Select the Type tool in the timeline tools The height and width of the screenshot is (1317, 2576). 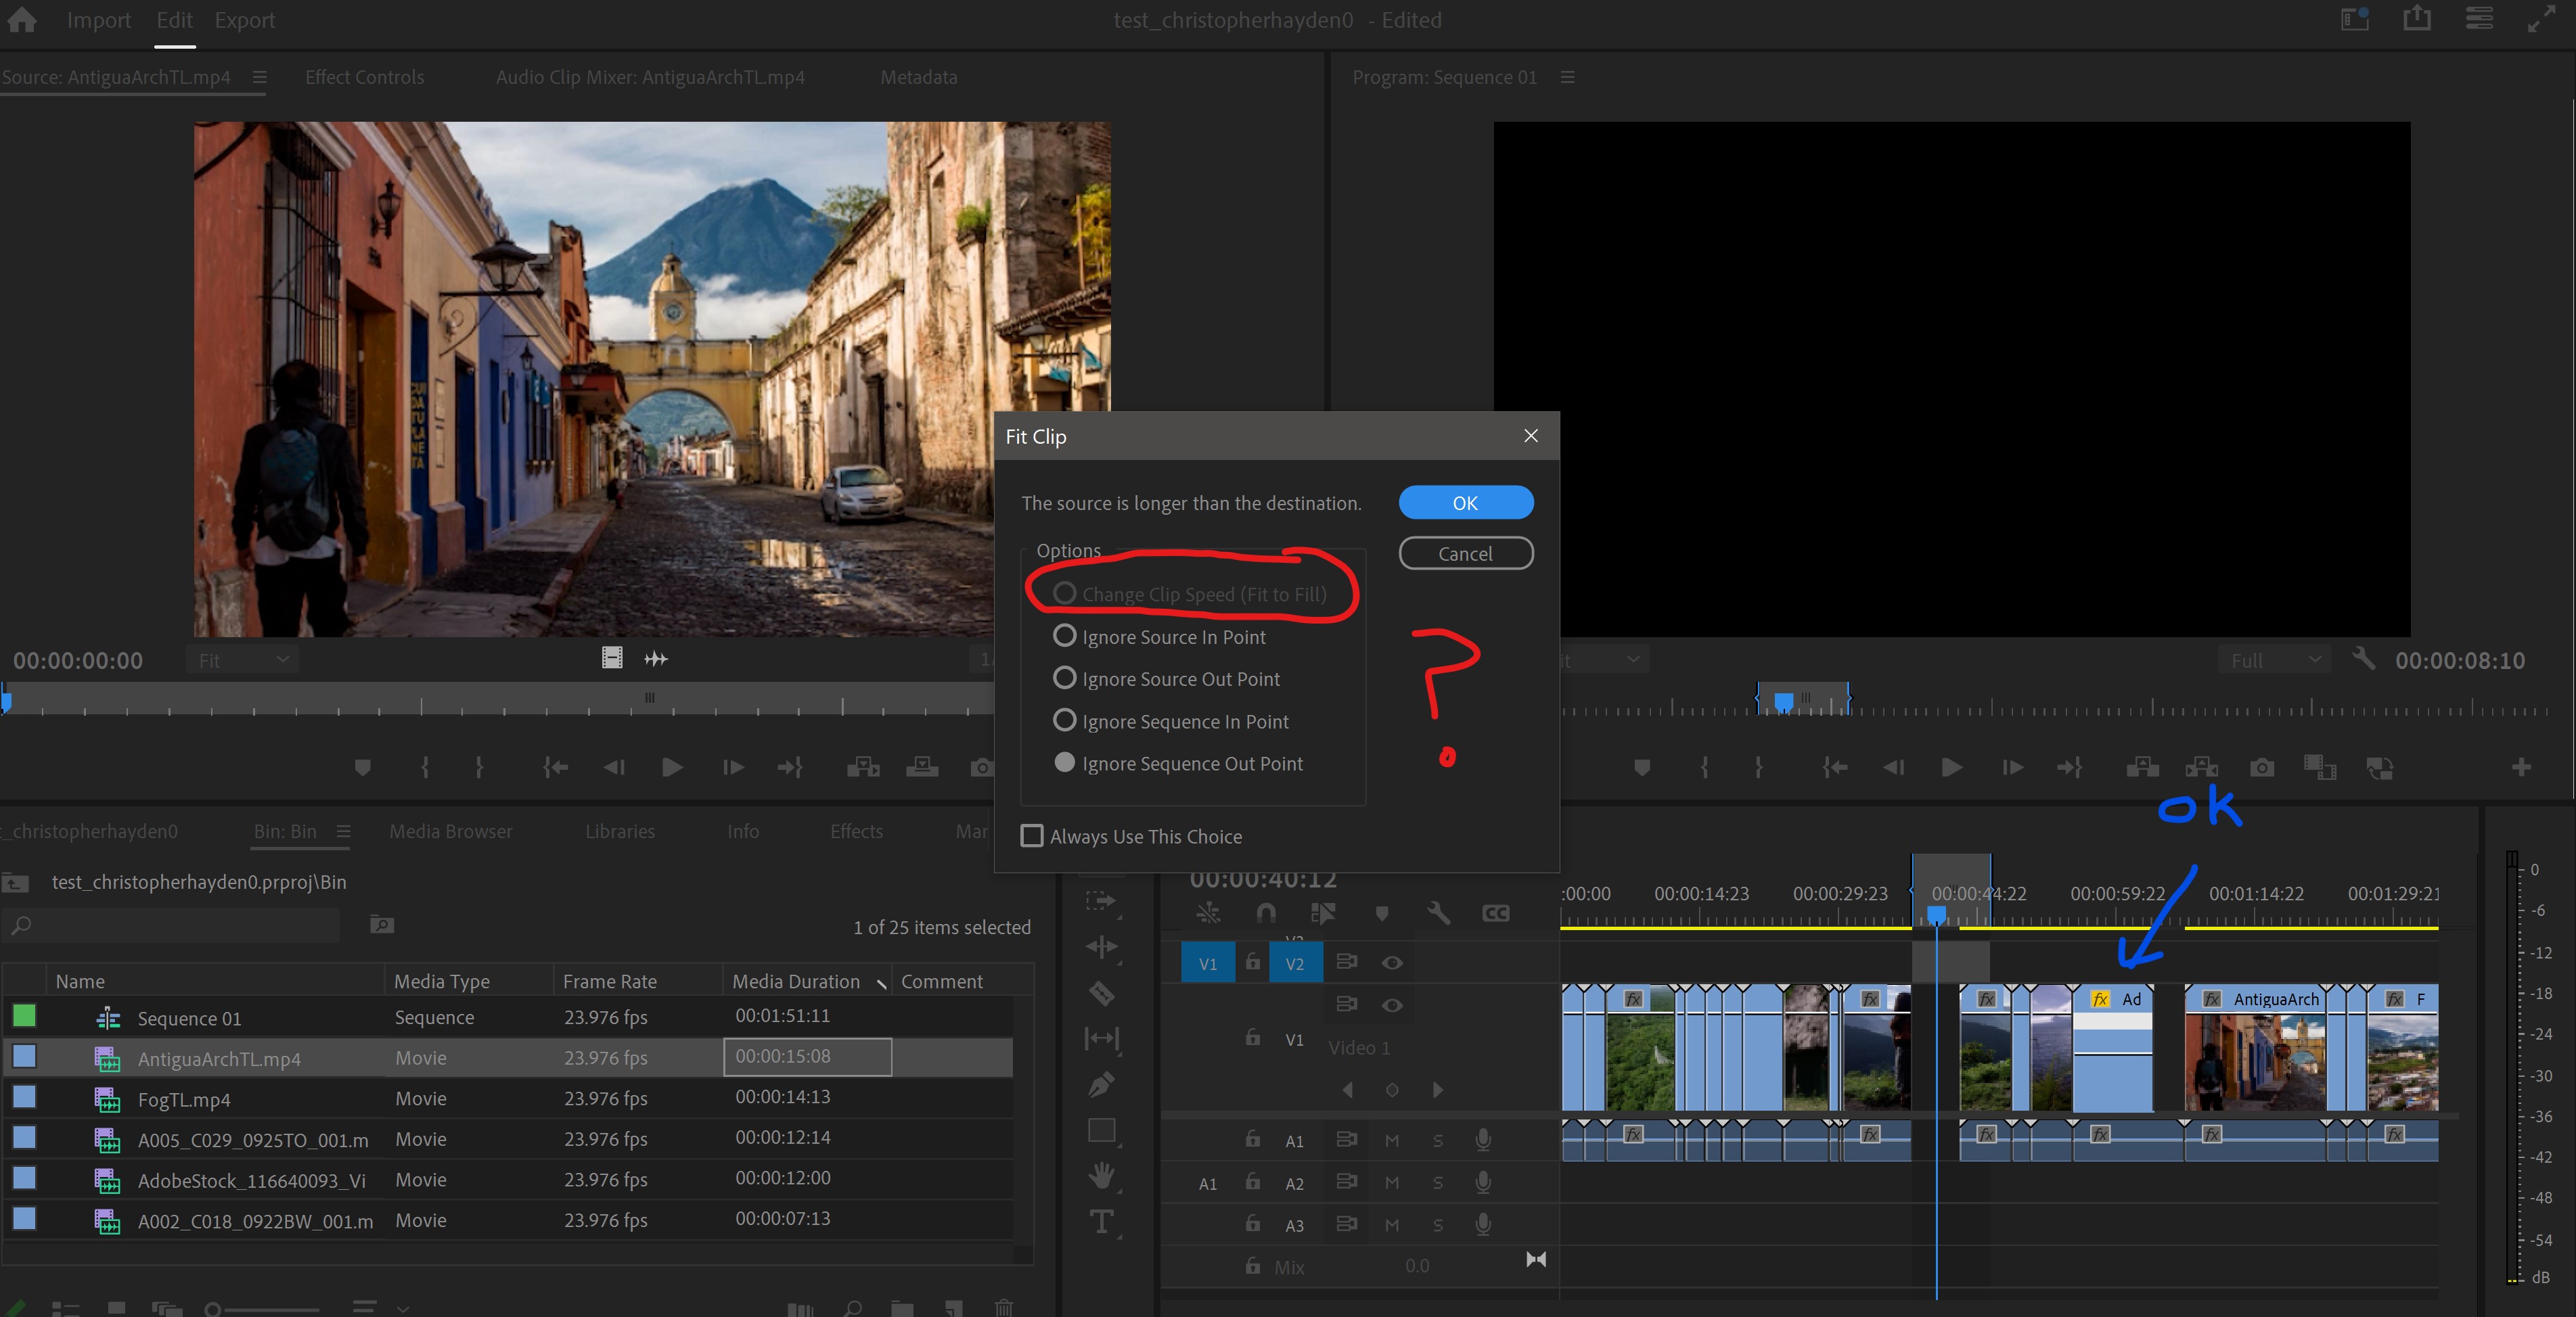click(x=1102, y=1222)
